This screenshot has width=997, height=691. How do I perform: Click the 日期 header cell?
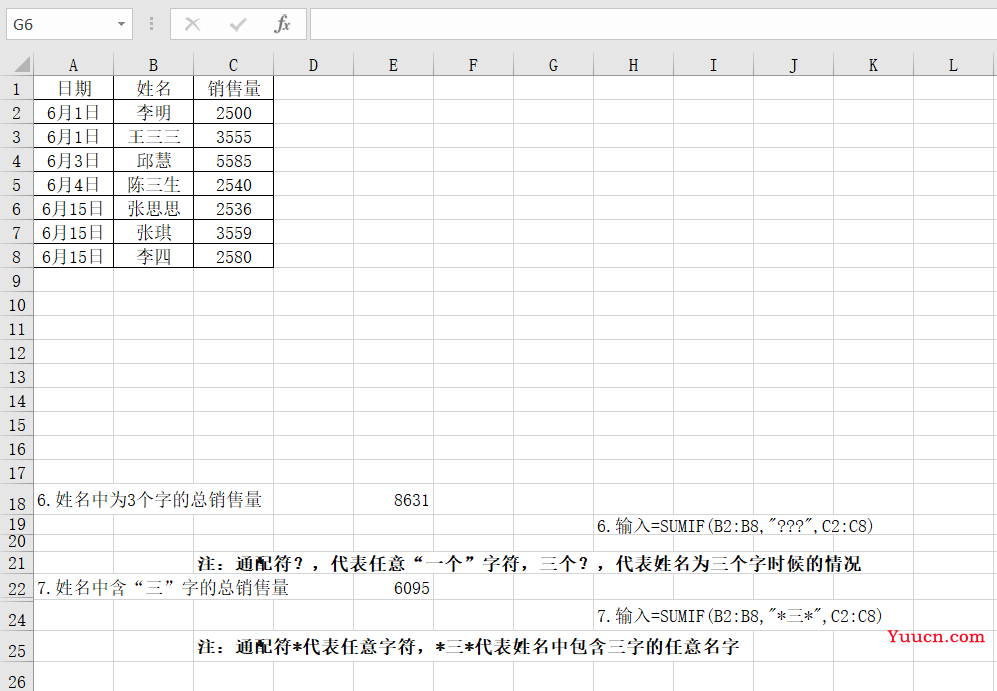[74, 88]
